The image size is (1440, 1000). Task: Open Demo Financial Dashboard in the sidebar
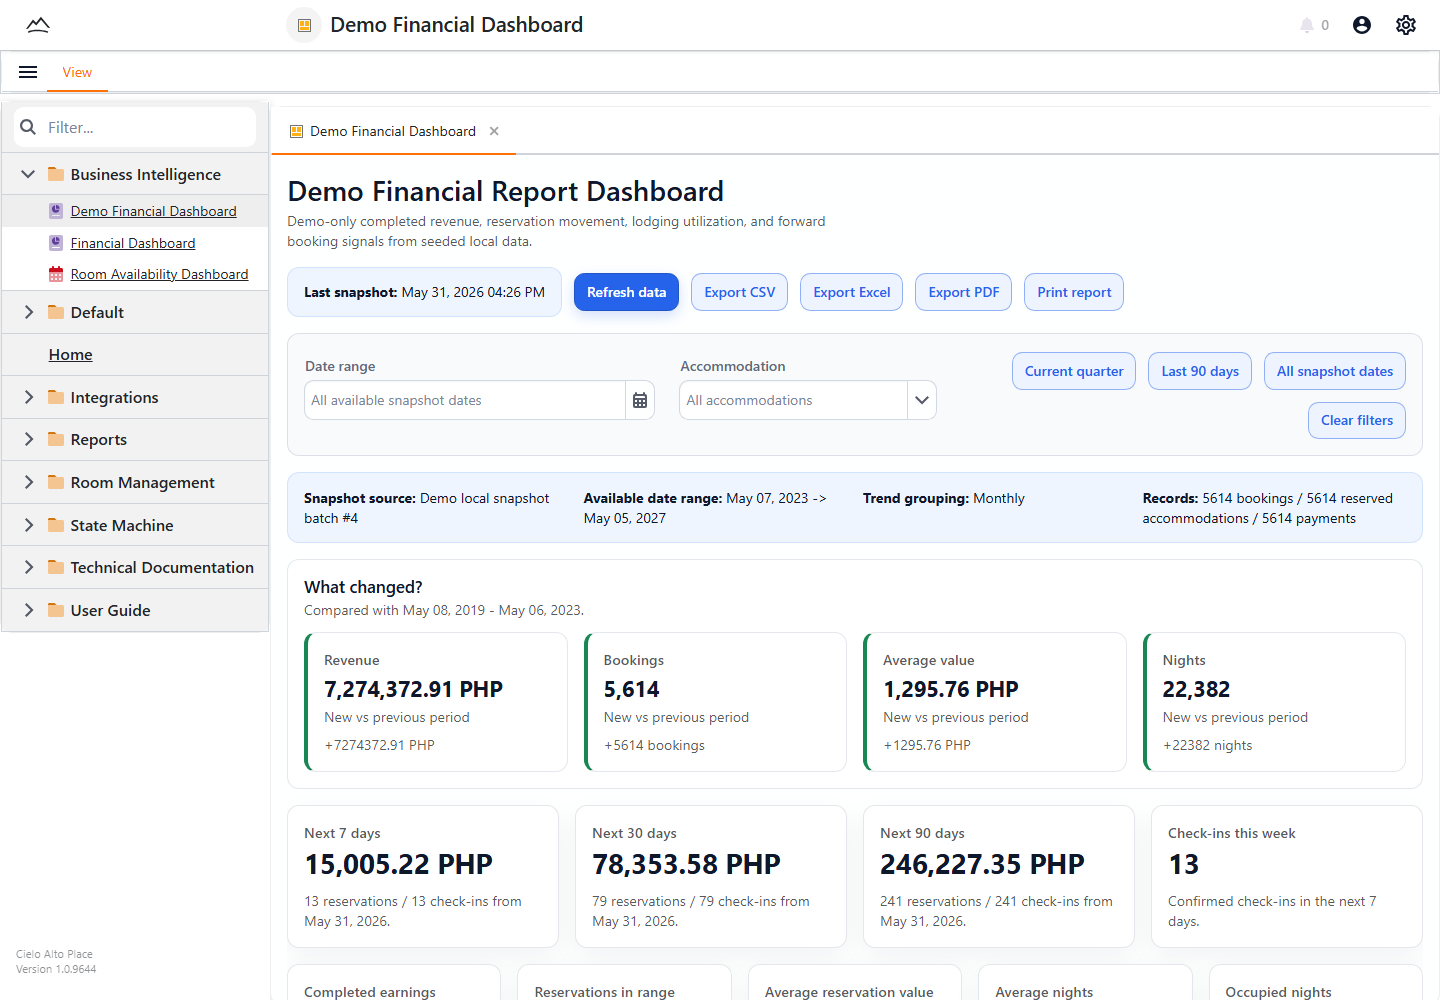click(x=154, y=211)
